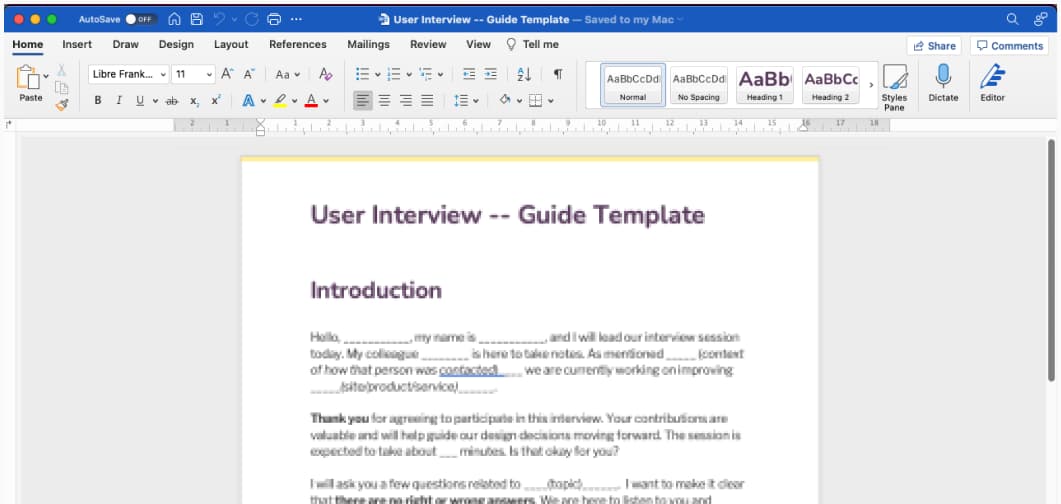
Task: Click the Format Painter brush icon
Action: pyautogui.click(x=61, y=103)
